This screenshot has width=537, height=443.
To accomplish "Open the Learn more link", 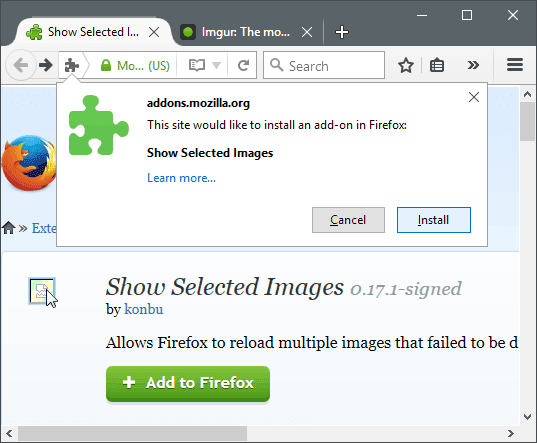I will point(181,178).
